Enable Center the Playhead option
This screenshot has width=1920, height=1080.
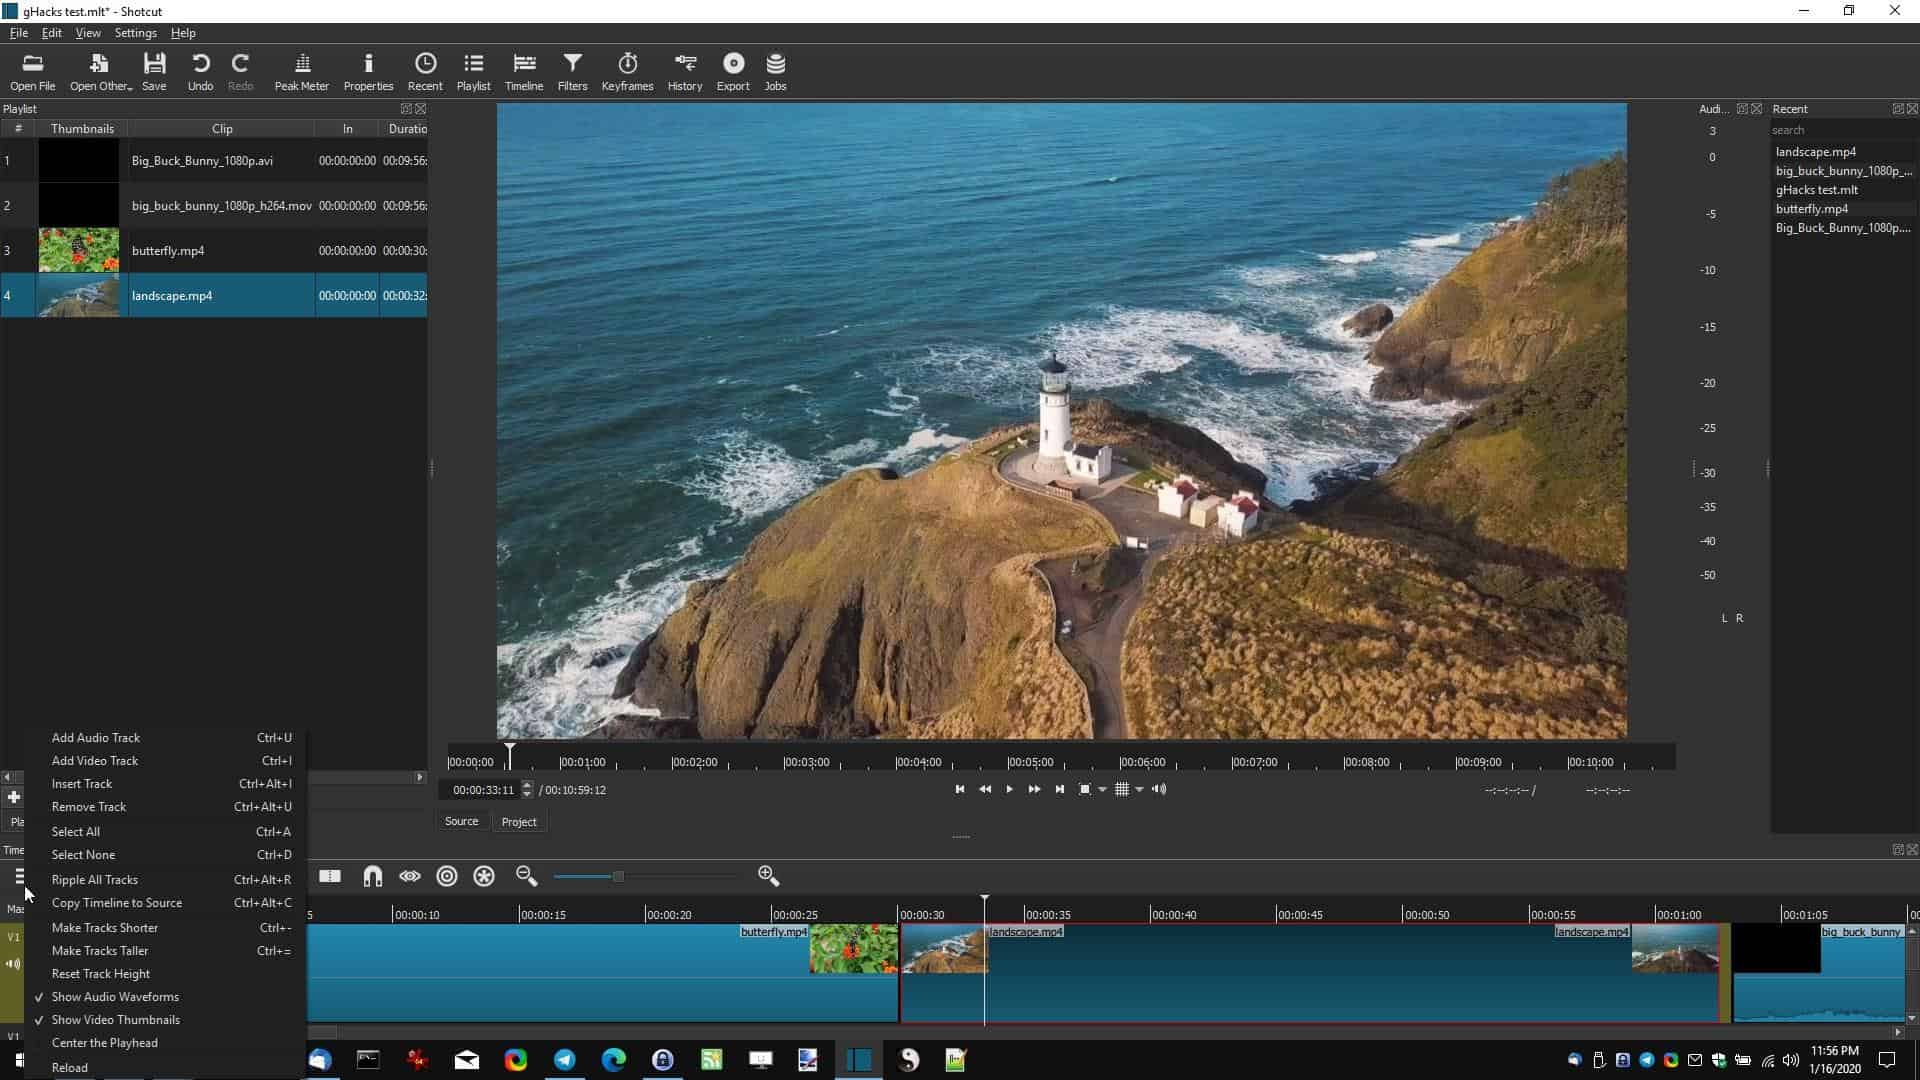pyautogui.click(x=104, y=1043)
